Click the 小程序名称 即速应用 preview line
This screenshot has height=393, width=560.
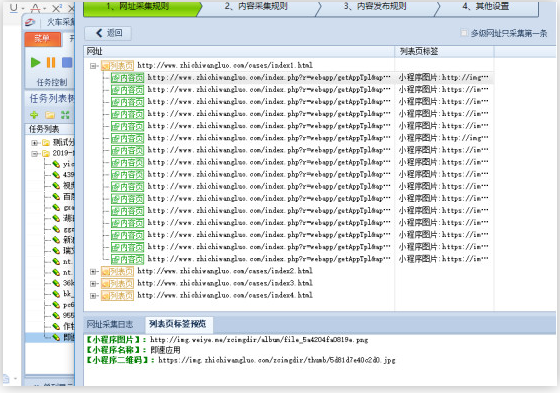(x=133, y=350)
